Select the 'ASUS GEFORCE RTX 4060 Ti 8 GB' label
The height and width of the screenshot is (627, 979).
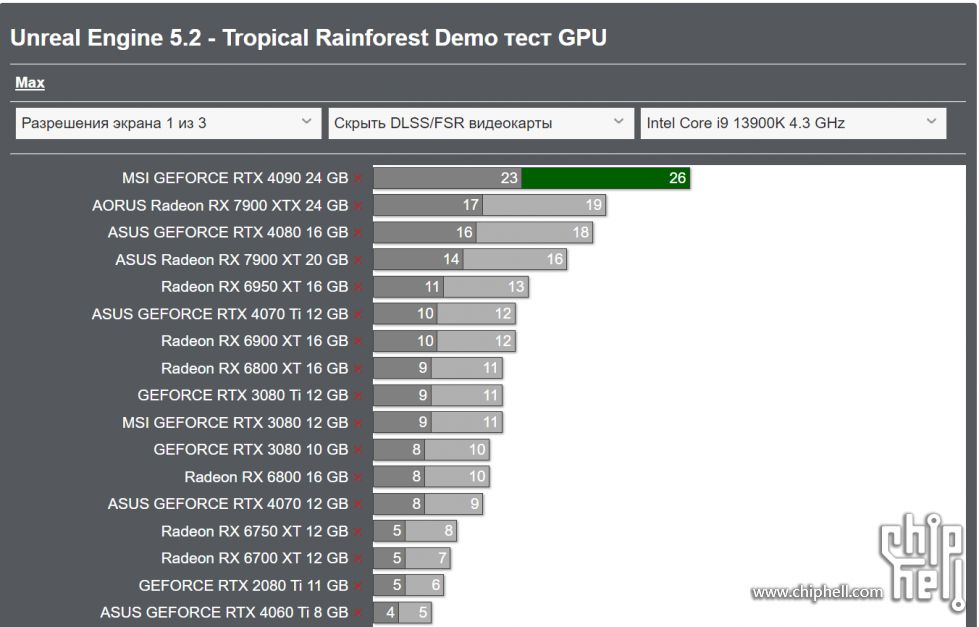(x=224, y=613)
